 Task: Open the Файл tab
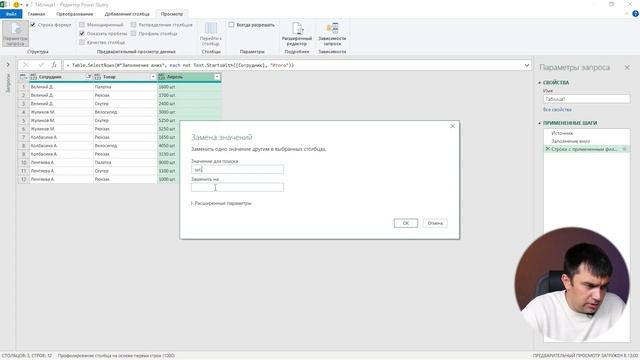click(x=11, y=14)
